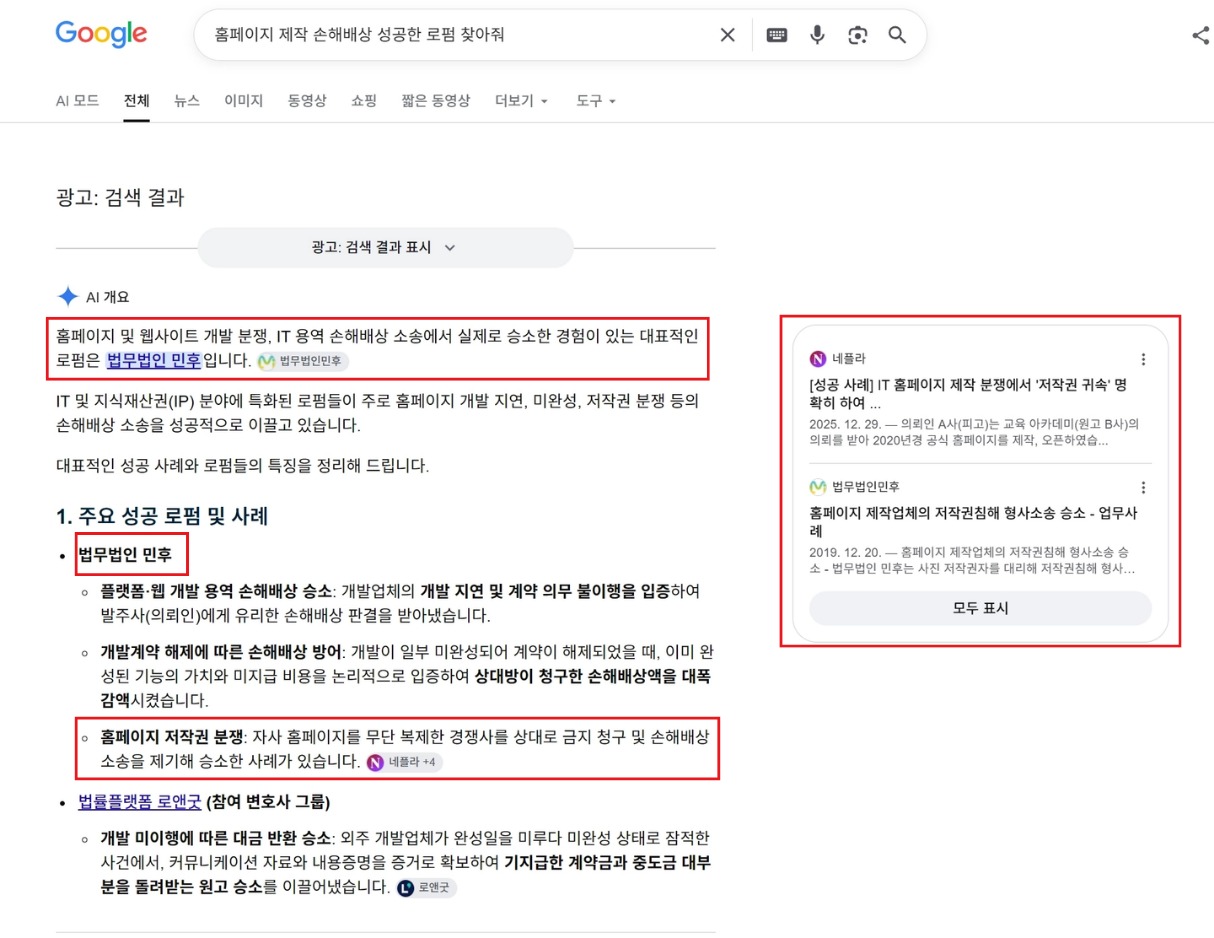
Task: Click the AI 개요 sparkle icon
Action: [x=68, y=297]
